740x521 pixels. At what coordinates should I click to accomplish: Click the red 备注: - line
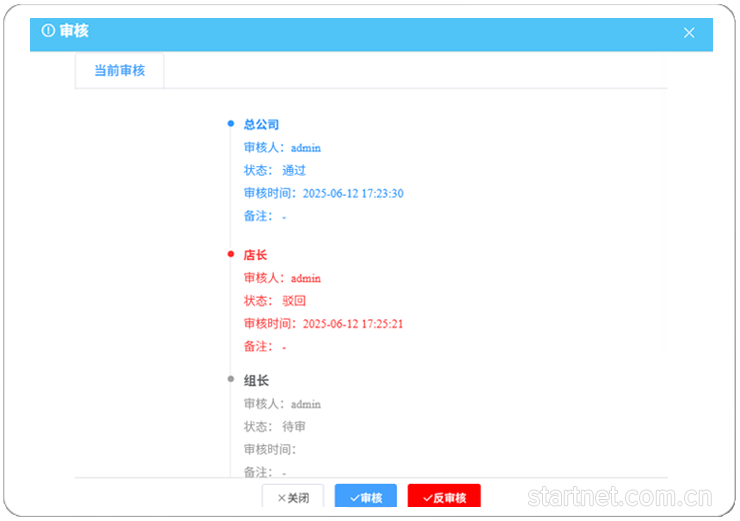(x=265, y=346)
